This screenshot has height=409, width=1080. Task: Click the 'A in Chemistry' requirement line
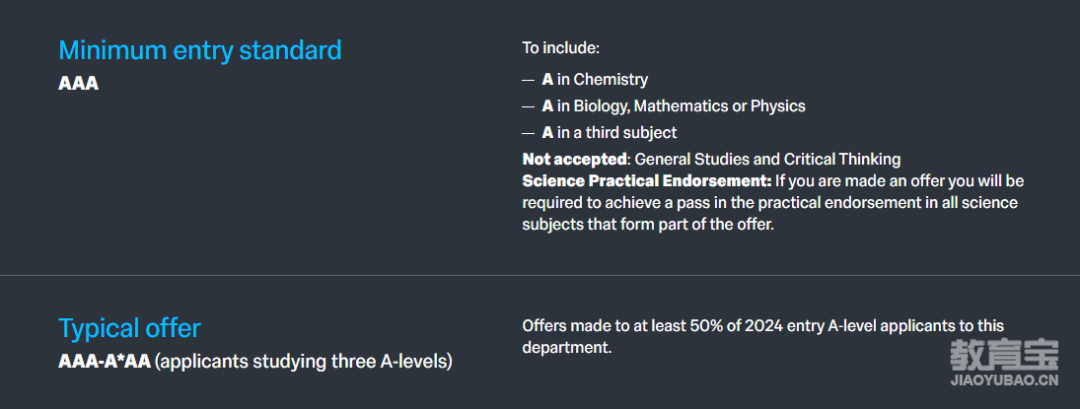tap(595, 80)
